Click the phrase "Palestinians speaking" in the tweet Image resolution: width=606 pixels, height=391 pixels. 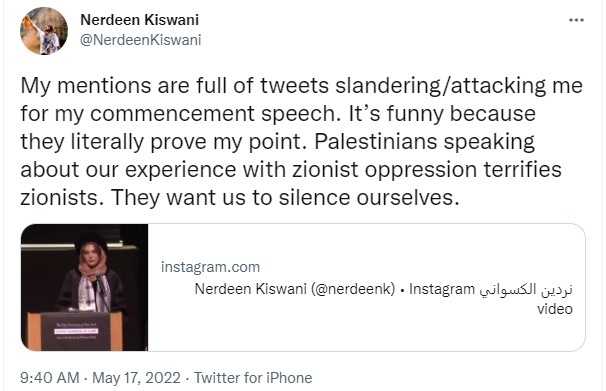(424, 142)
